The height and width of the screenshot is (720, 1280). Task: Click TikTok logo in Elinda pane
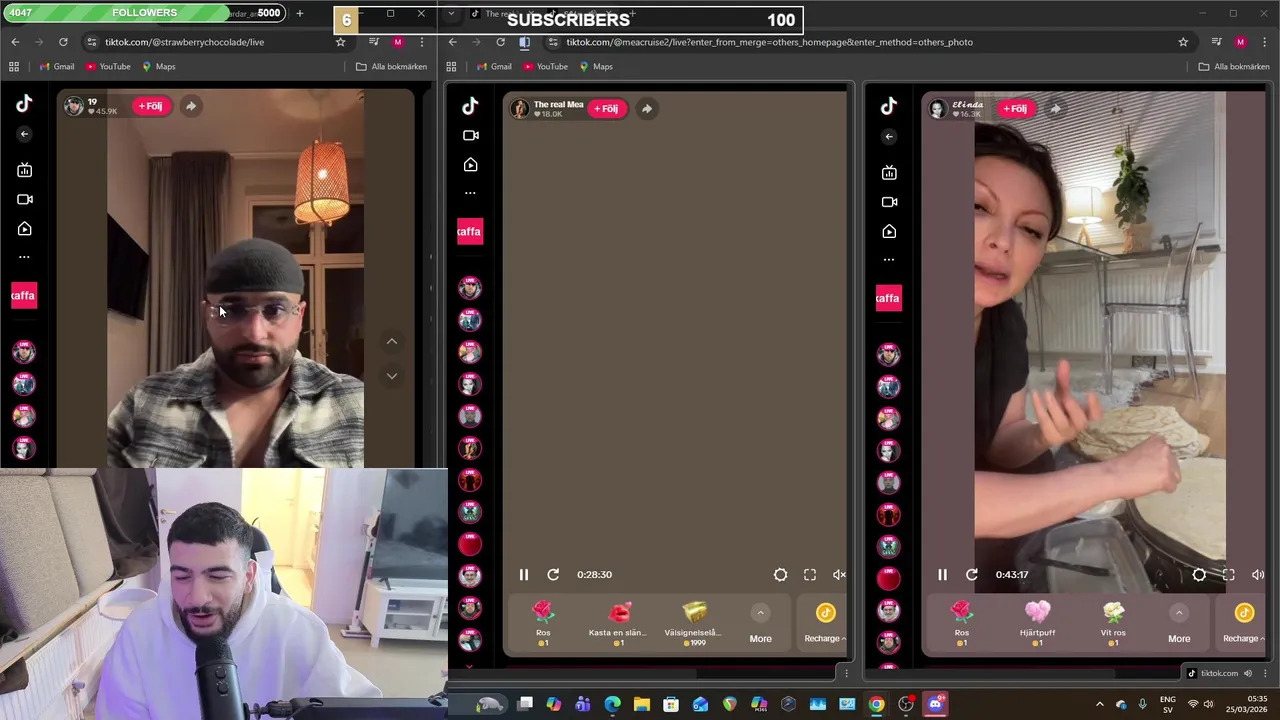point(889,106)
